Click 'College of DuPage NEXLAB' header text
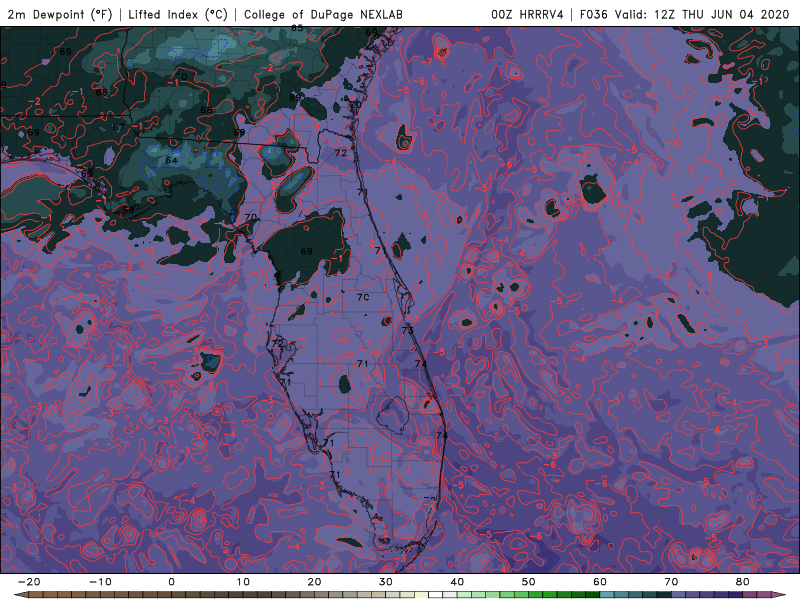Viewport: 800px width, 600px height. (x=323, y=14)
